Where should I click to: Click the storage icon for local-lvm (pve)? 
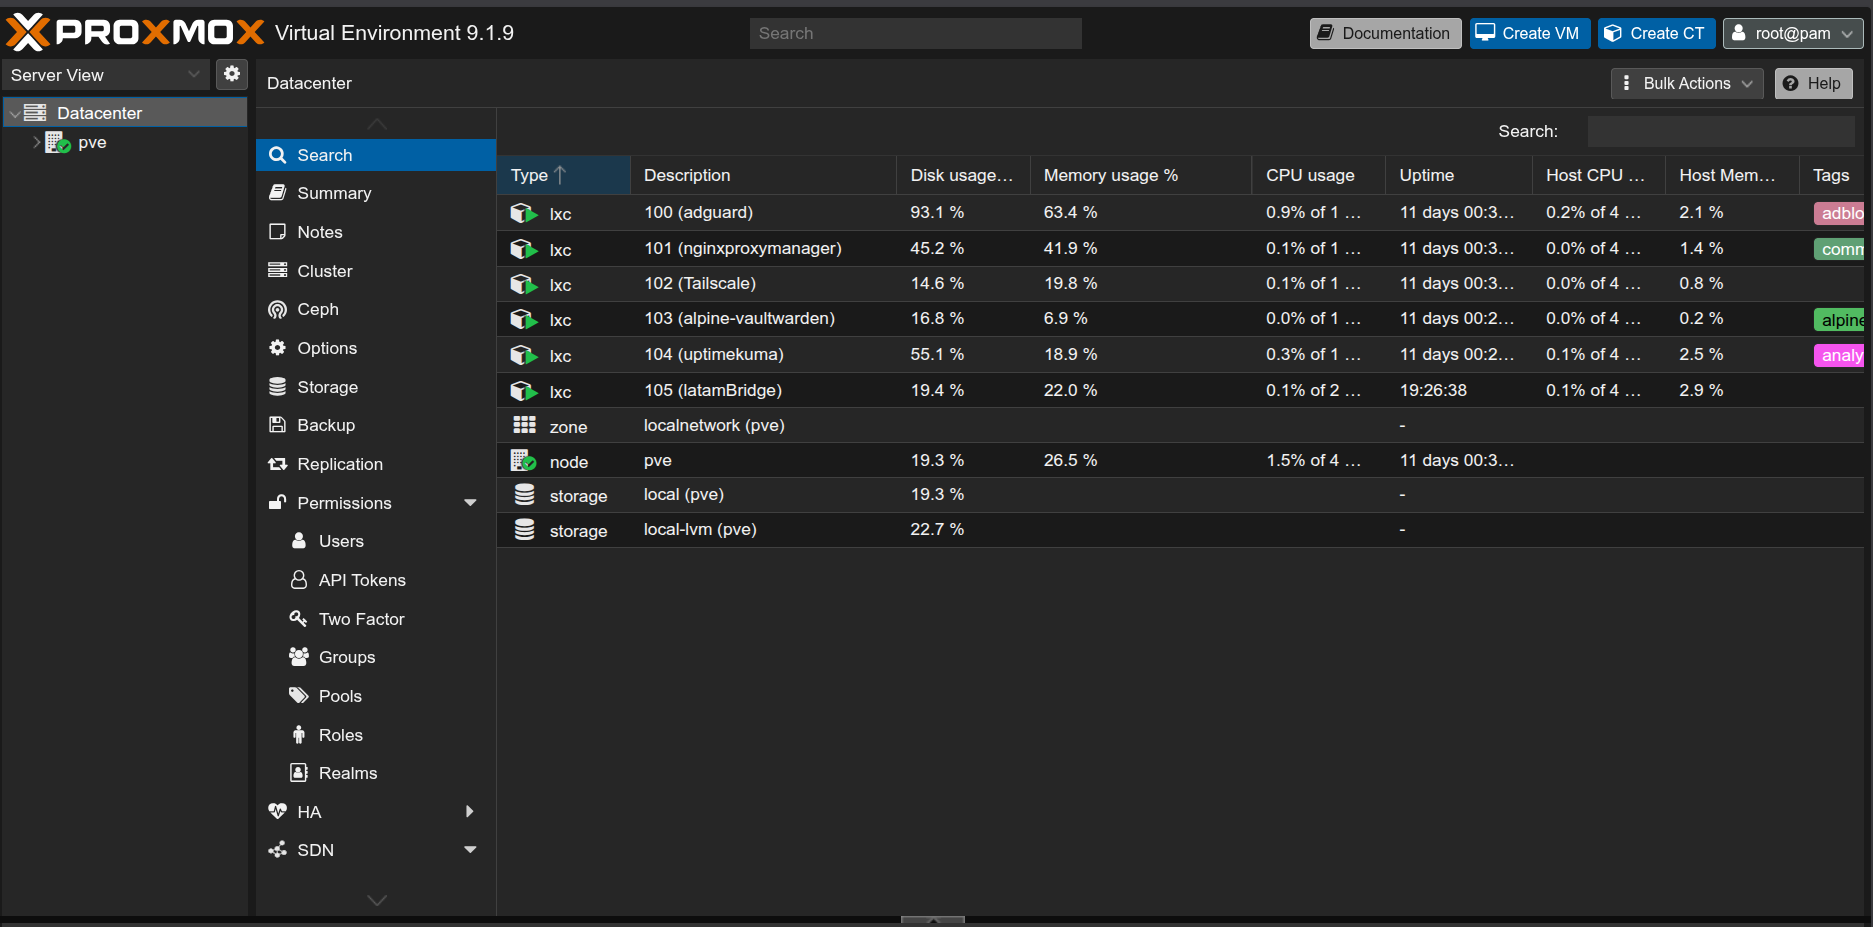[524, 529]
